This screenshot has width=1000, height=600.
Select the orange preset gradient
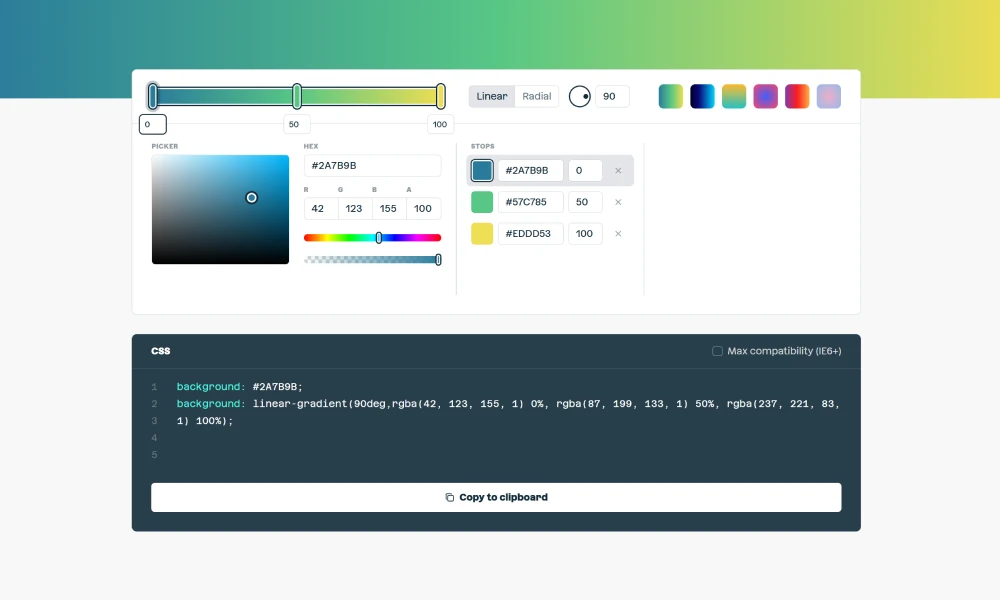point(734,96)
